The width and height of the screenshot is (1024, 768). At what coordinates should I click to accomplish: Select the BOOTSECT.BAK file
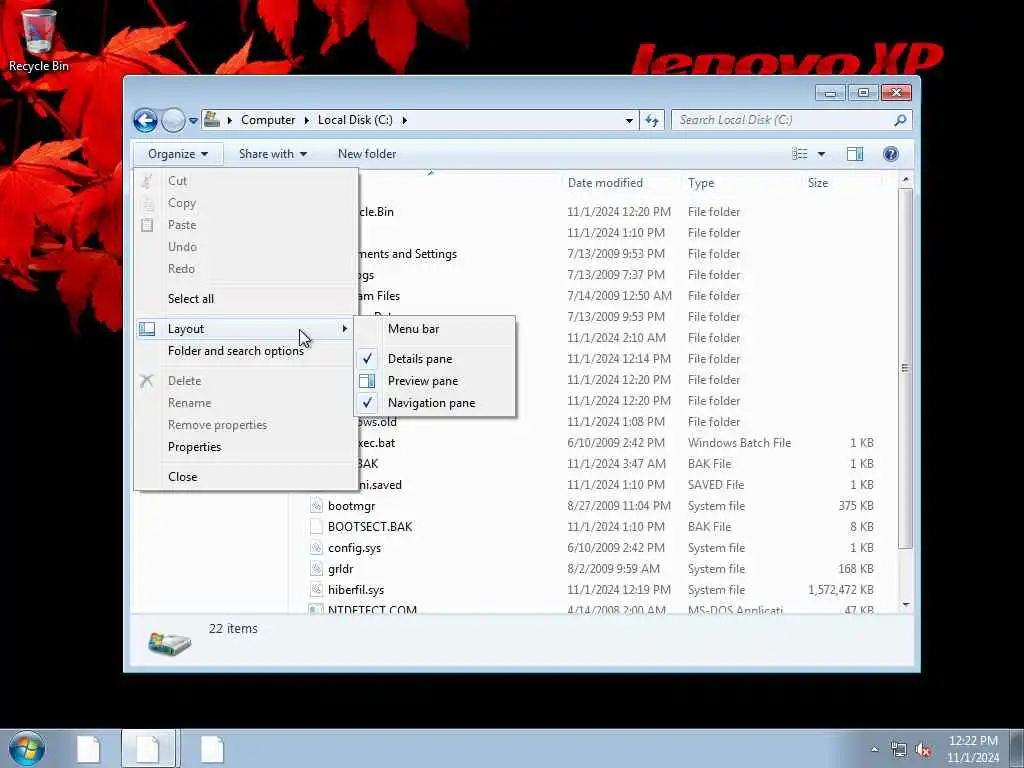370,527
